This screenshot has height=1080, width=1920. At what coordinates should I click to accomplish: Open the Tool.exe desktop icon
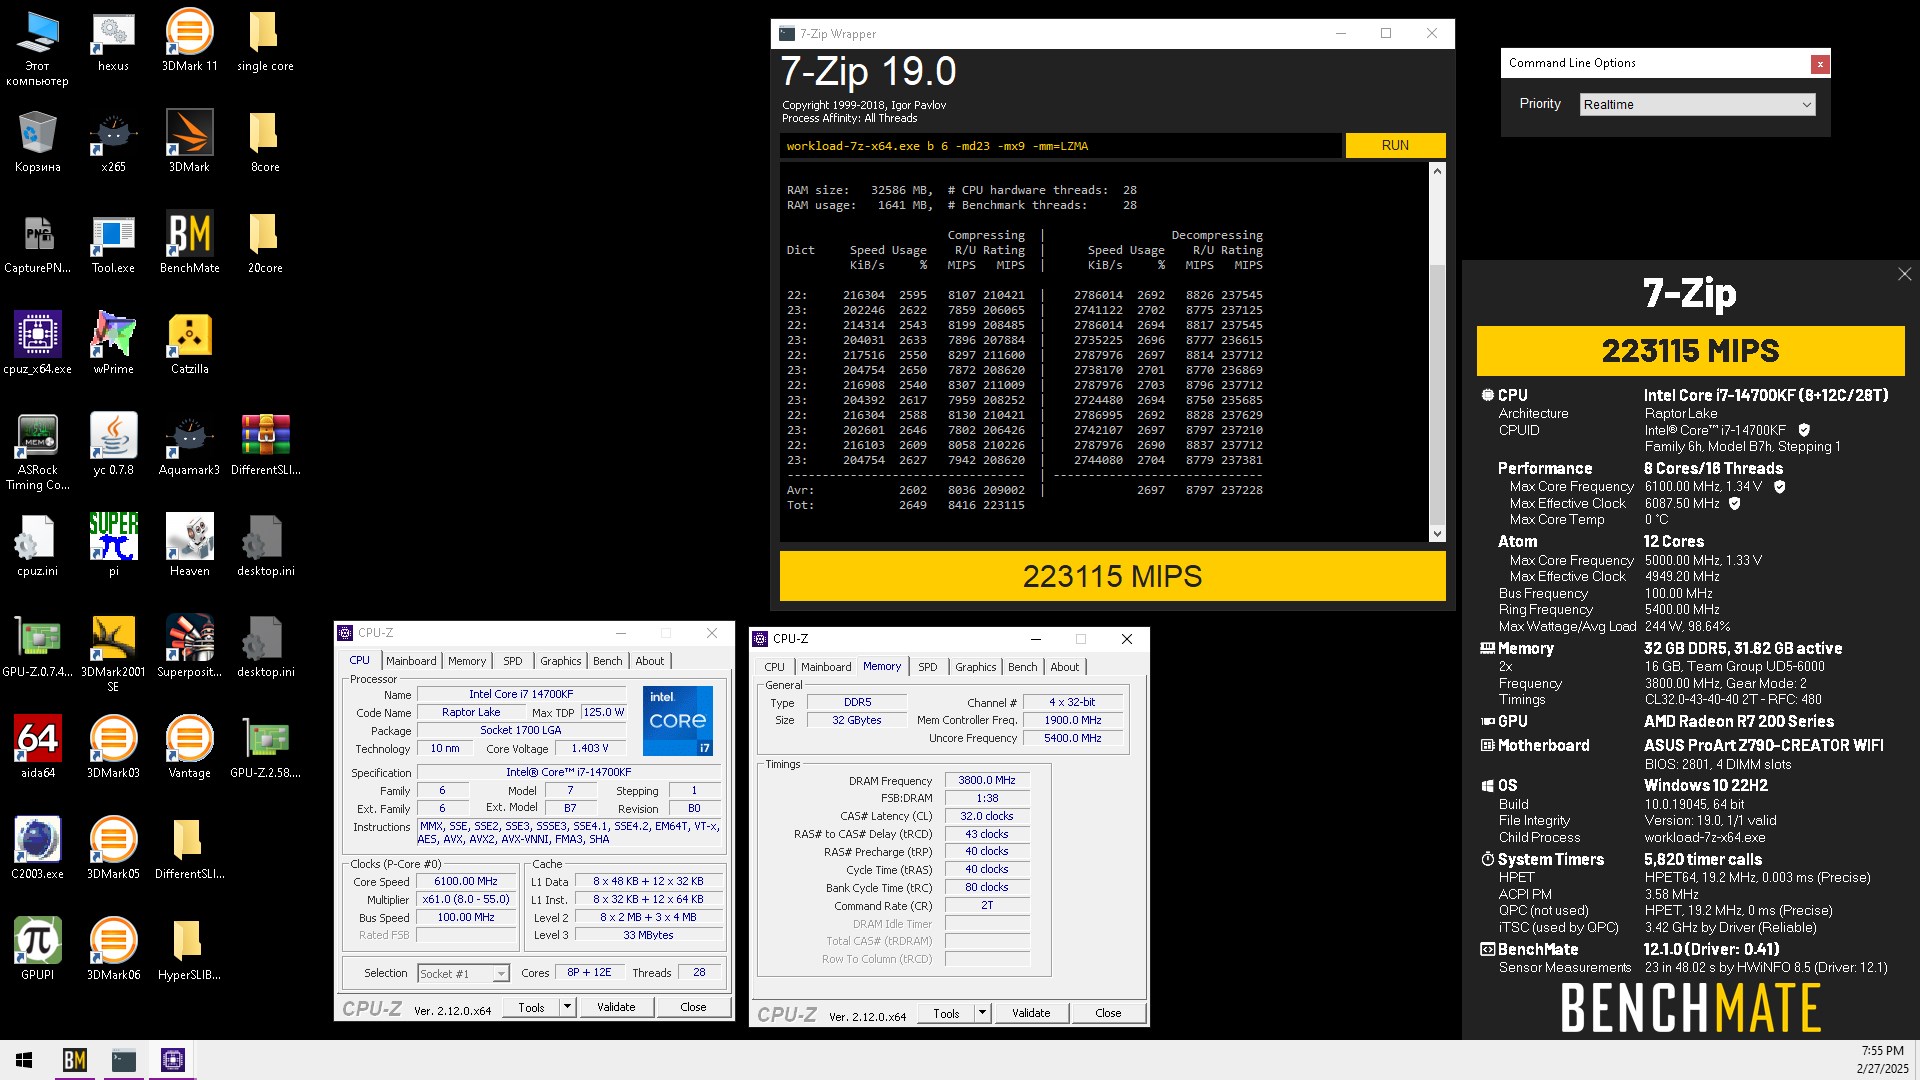pyautogui.click(x=113, y=243)
